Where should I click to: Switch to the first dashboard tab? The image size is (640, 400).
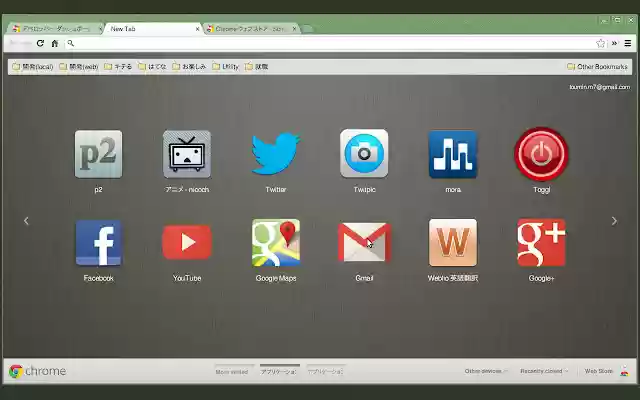[x=55, y=29]
